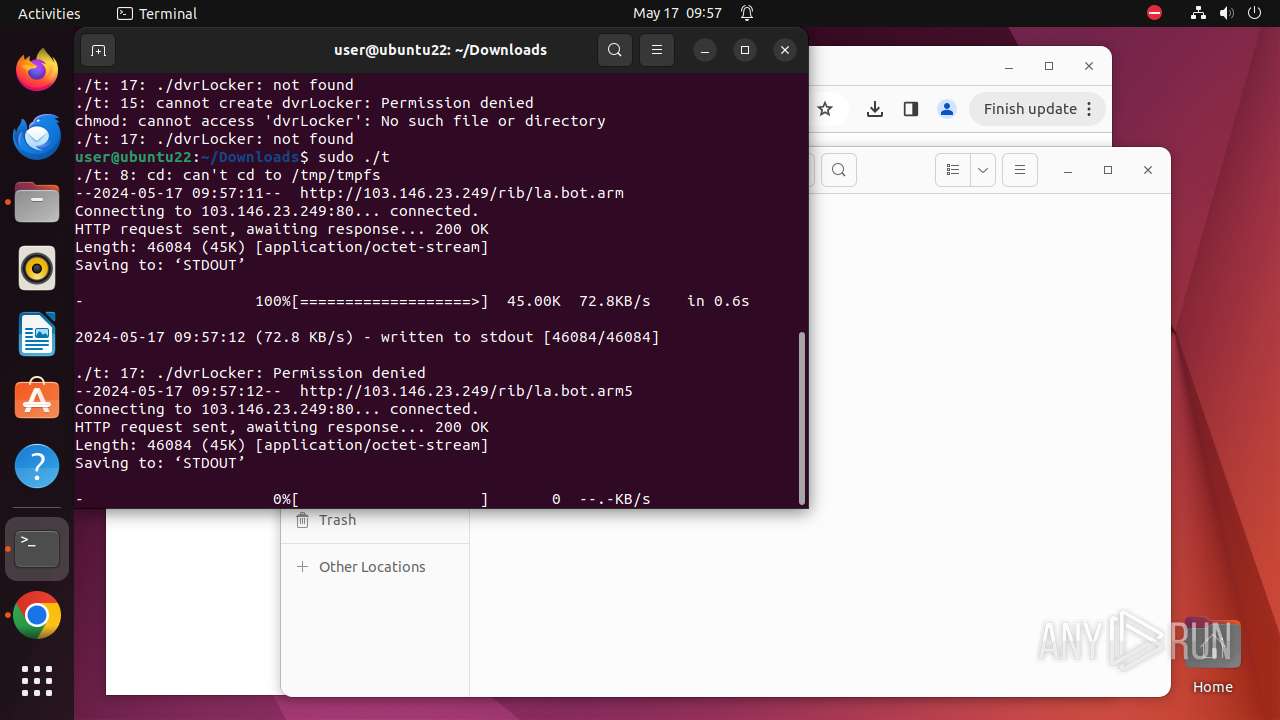
Task: Click volume icon in system tray
Action: pos(1227,13)
